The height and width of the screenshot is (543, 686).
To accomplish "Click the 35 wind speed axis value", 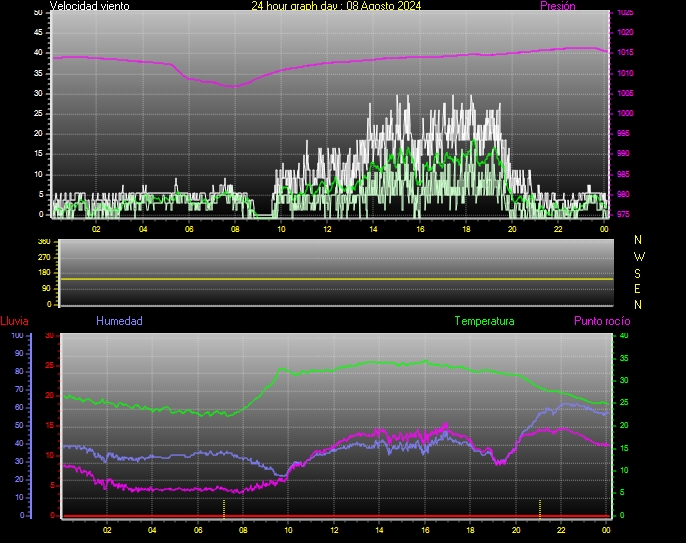I will tap(38, 73).
